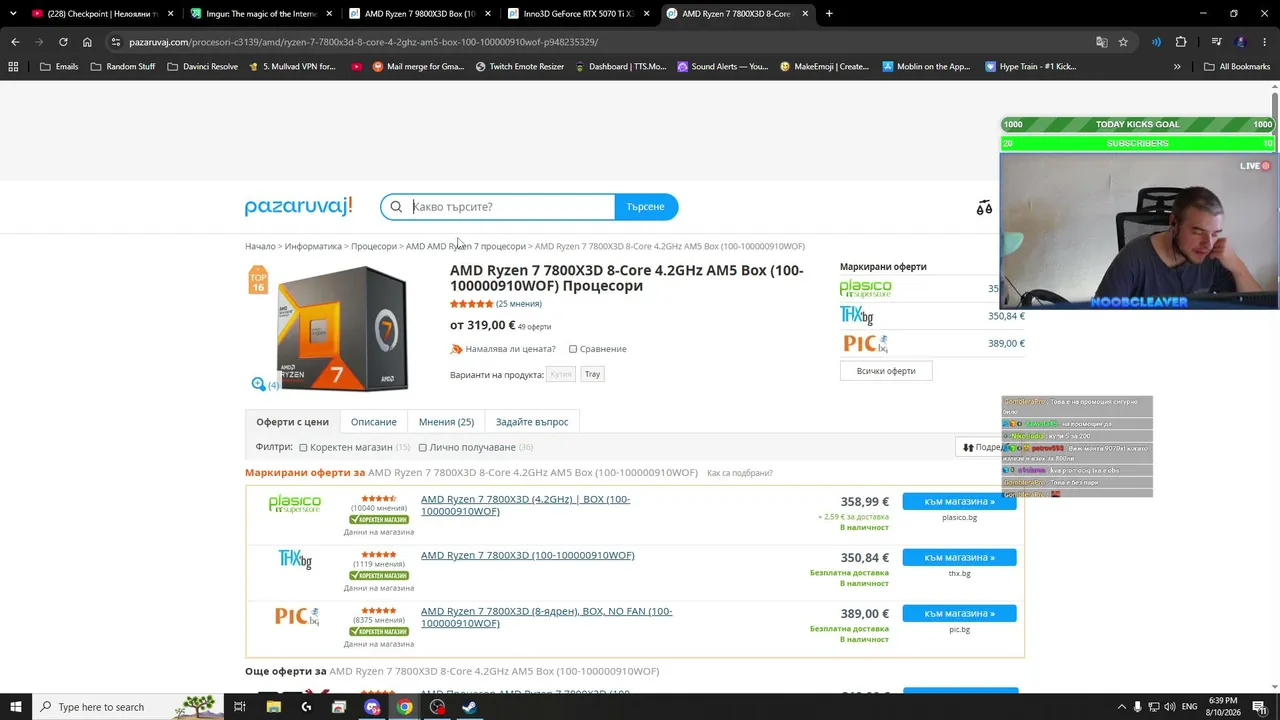Zoom the product image with magnifier icon

259,384
